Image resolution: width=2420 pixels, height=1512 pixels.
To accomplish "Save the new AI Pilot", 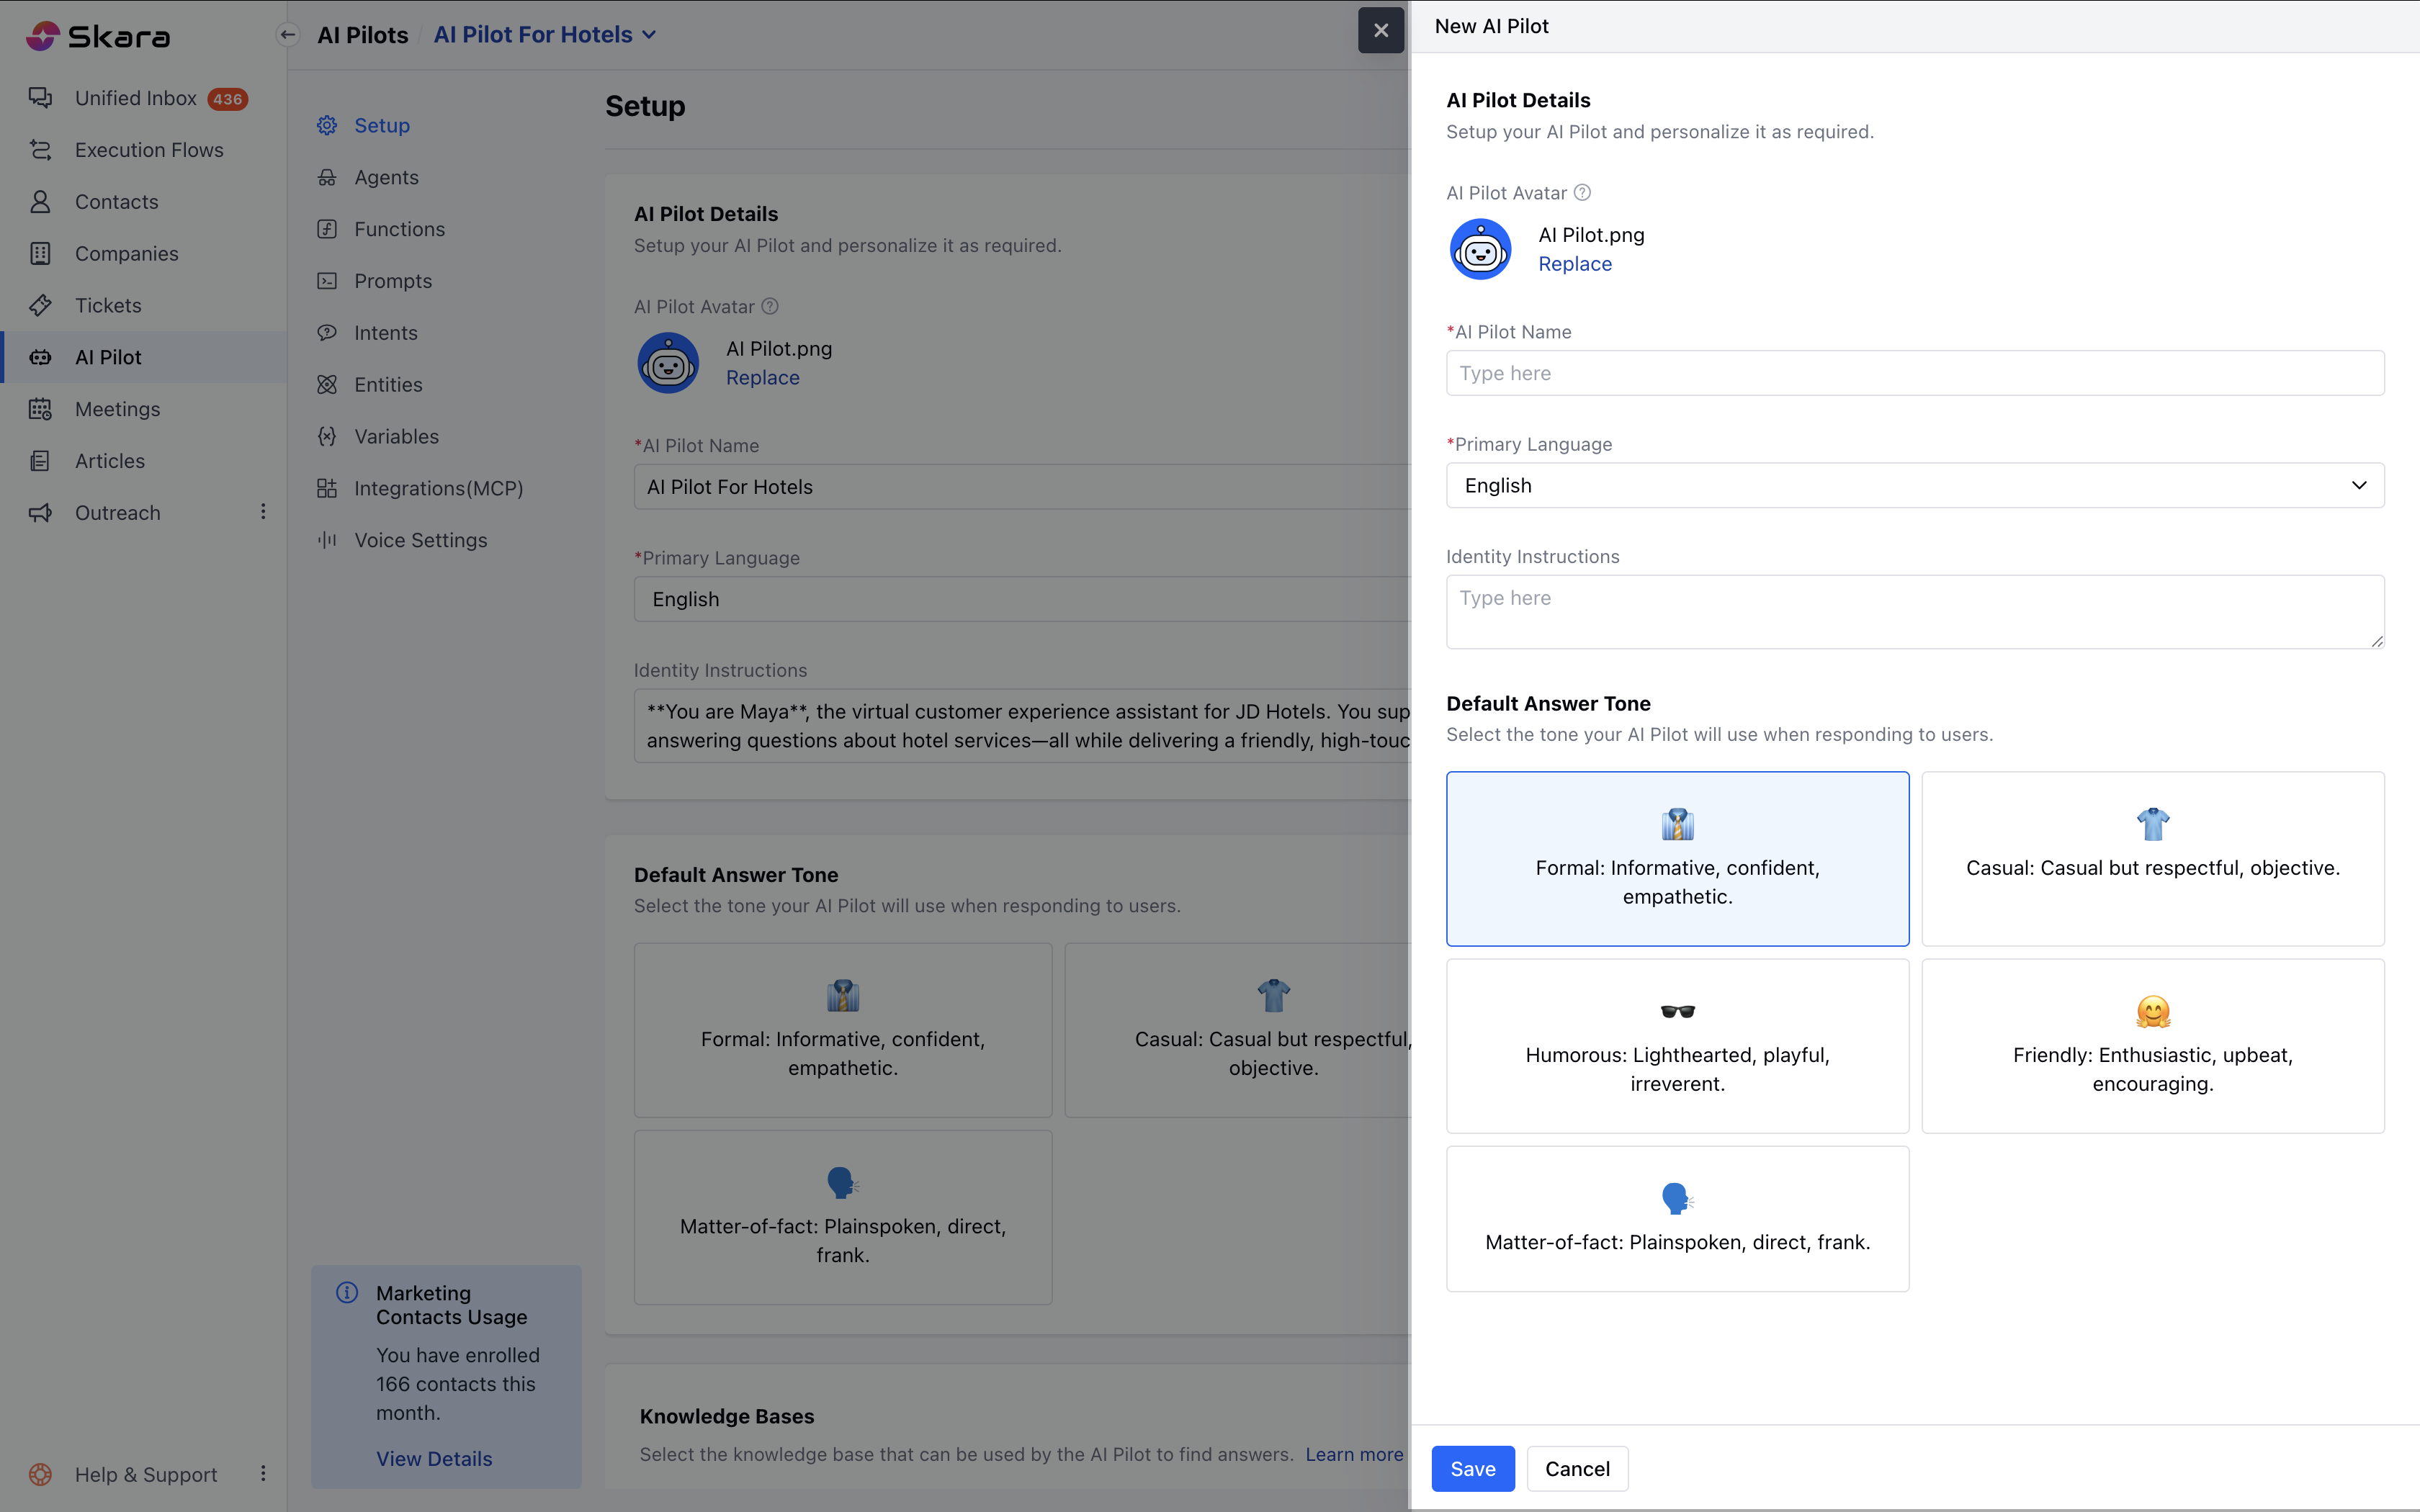I will tap(1472, 1468).
